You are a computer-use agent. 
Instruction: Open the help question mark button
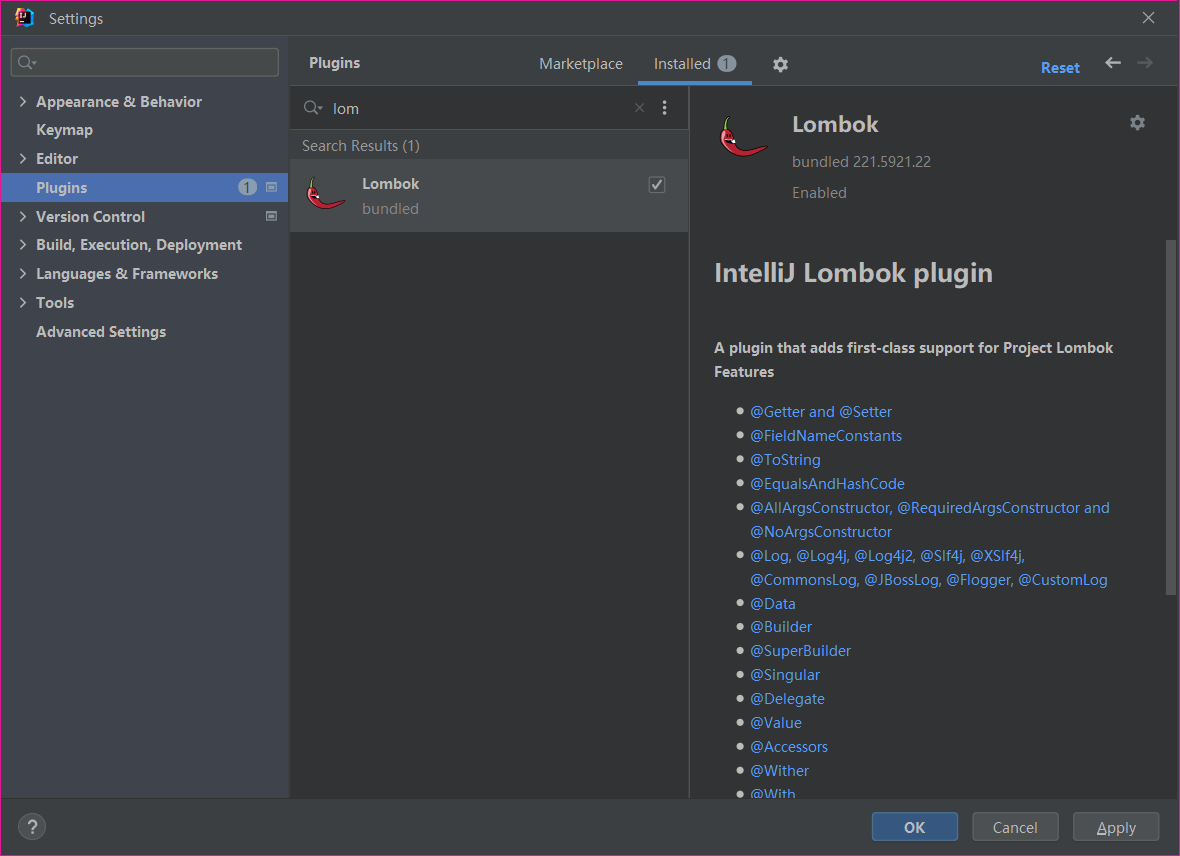point(32,827)
